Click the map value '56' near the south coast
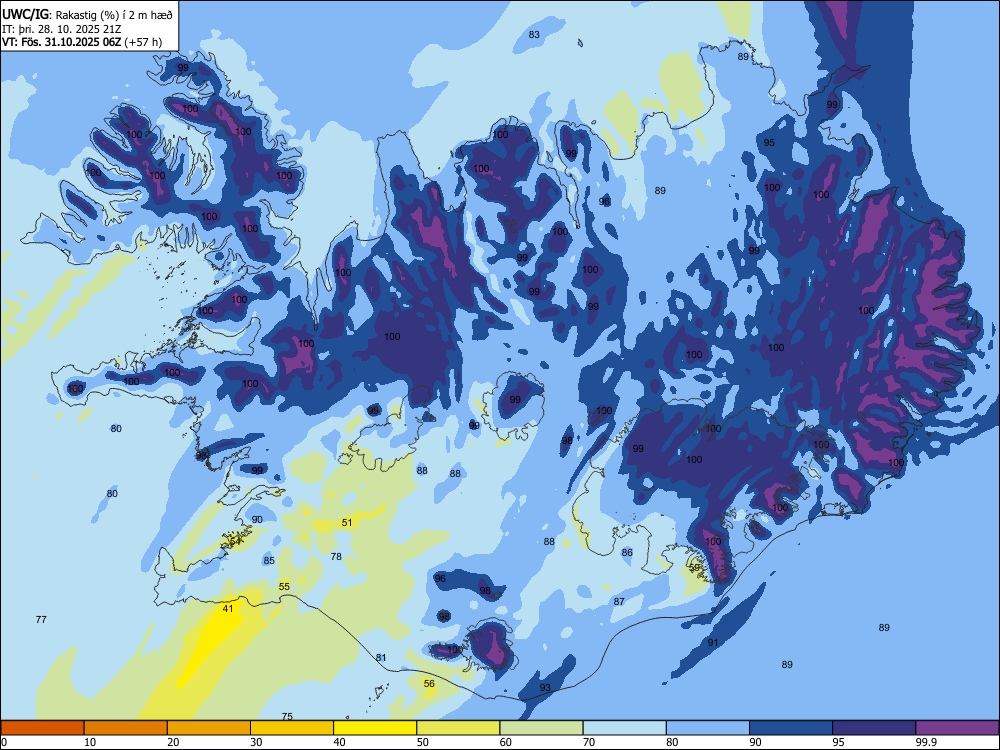Screen dimensions: 1000x750 point(429,684)
